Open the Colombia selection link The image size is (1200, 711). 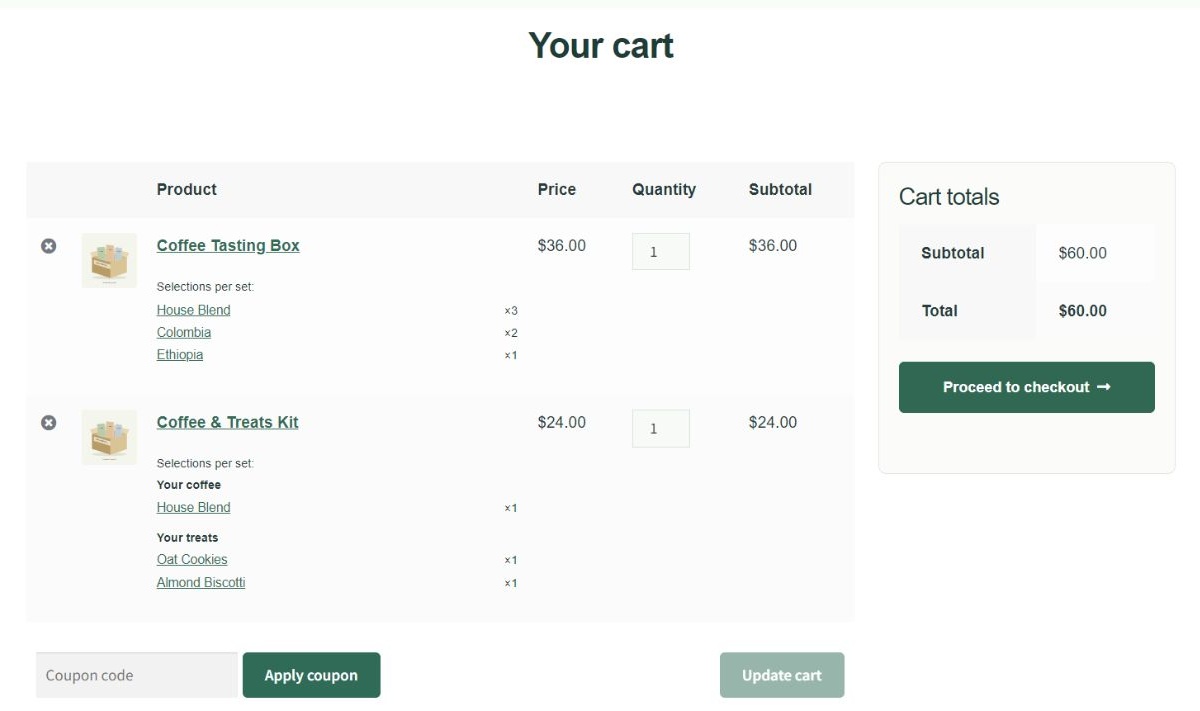coord(184,332)
